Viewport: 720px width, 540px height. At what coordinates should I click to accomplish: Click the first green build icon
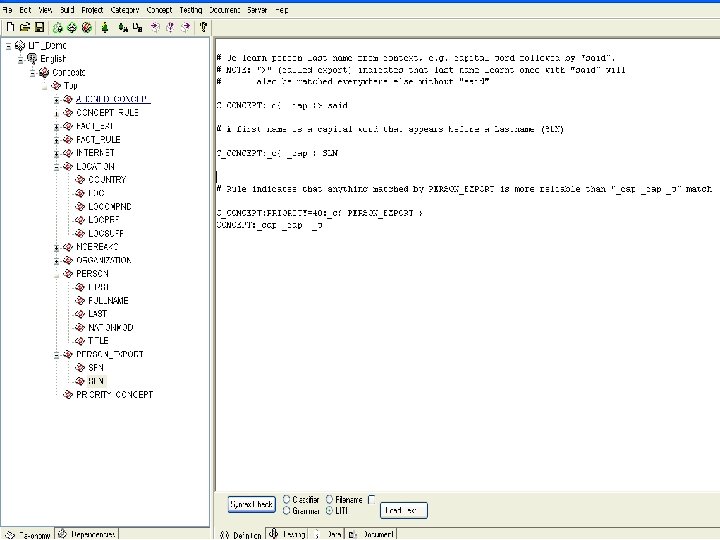point(57,28)
